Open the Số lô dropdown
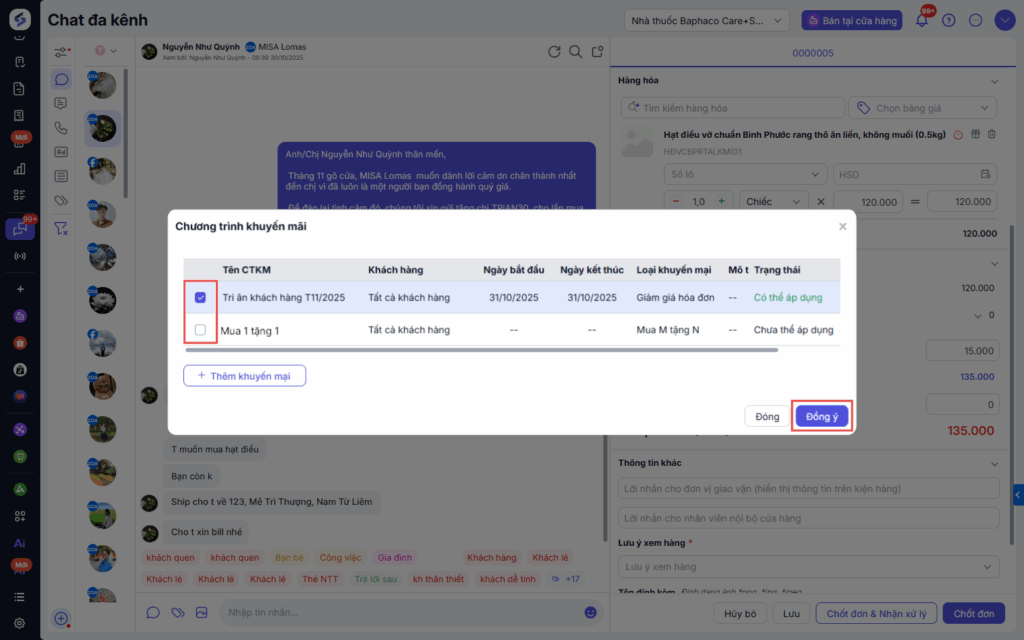Viewport: 1024px width, 640px height. pos(745,174)
